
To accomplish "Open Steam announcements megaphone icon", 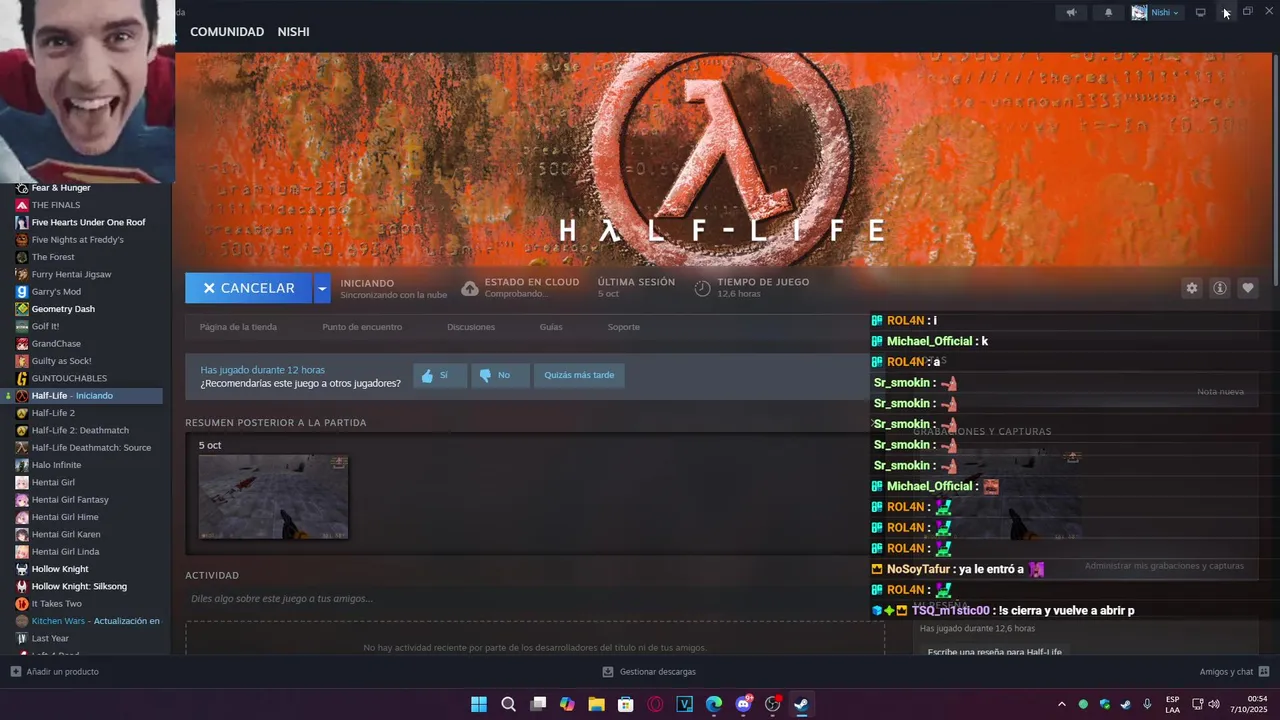I will coord(1071,13).
